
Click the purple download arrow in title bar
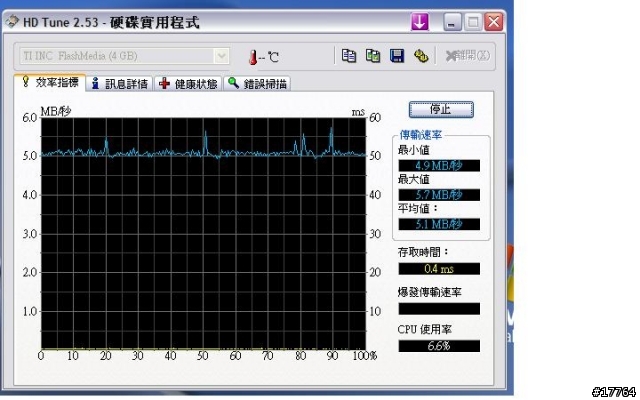[x=420, y=22]
